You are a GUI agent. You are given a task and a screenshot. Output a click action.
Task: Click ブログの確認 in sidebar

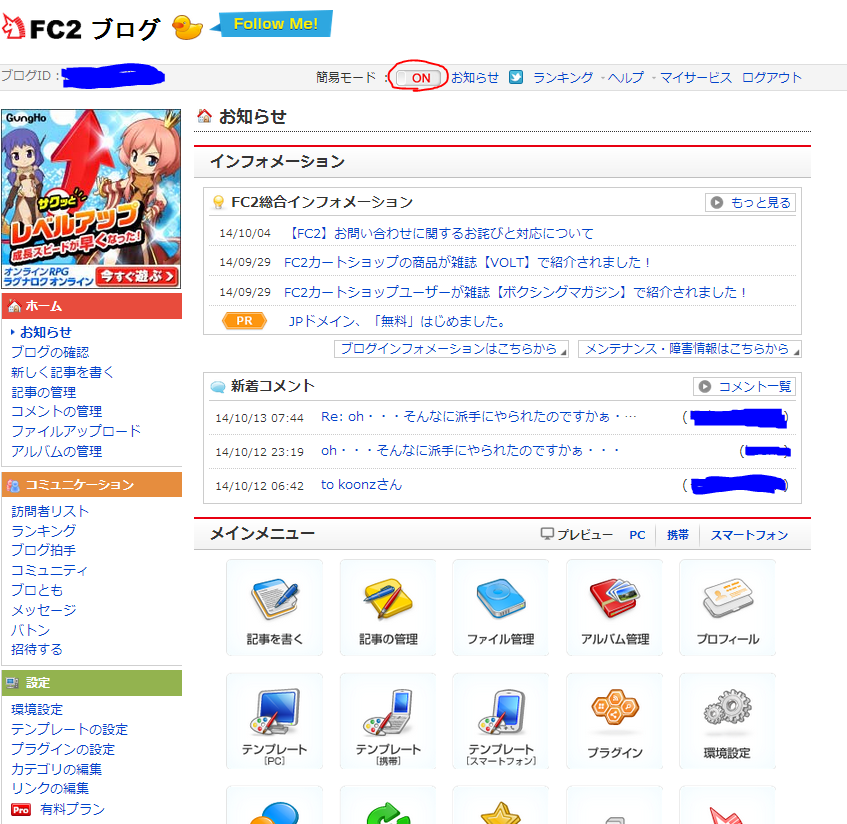coord(50,352)
